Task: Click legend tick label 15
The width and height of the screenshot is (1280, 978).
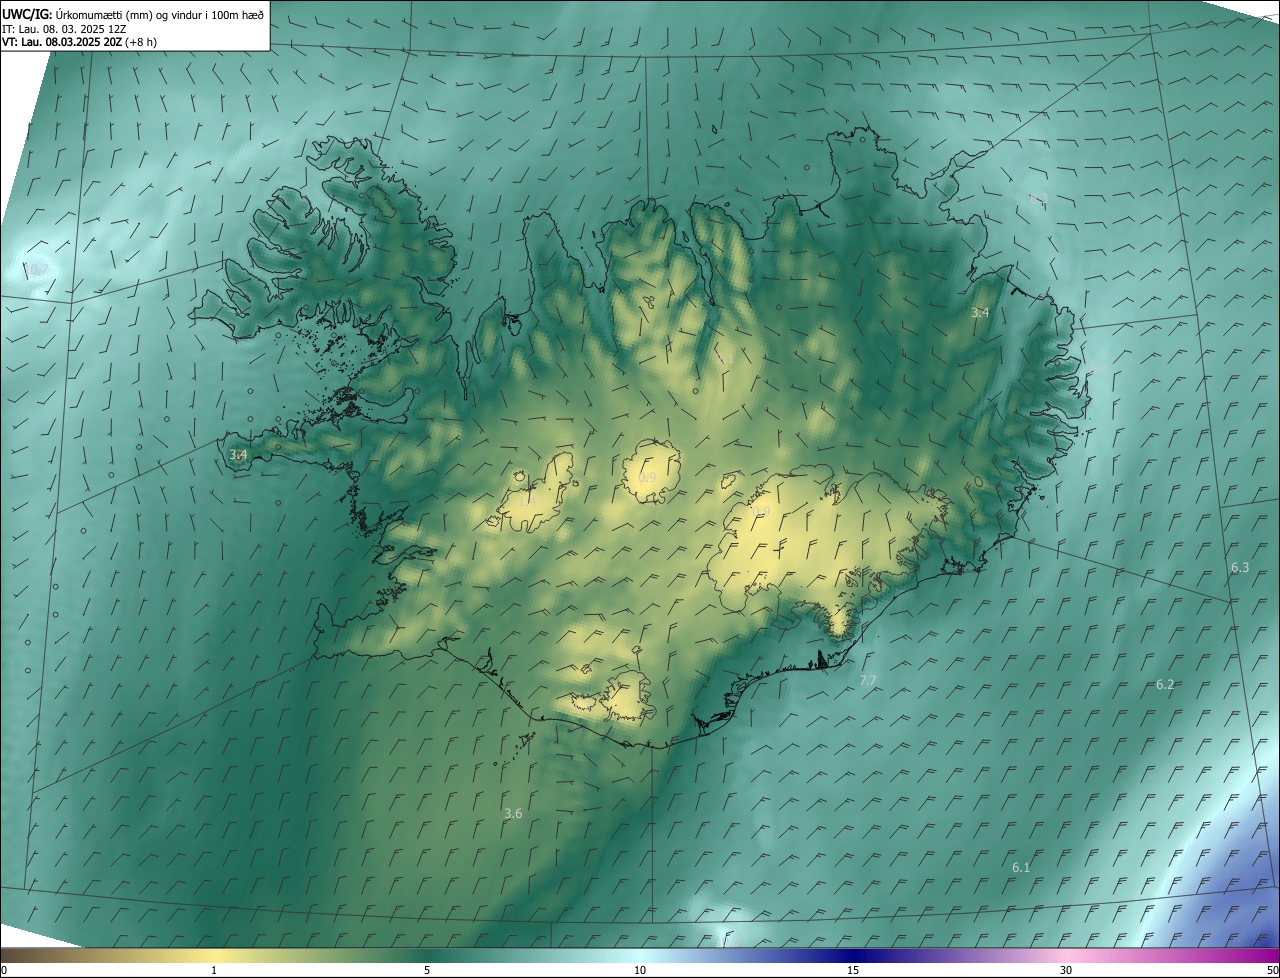Action: coord(853,970)
